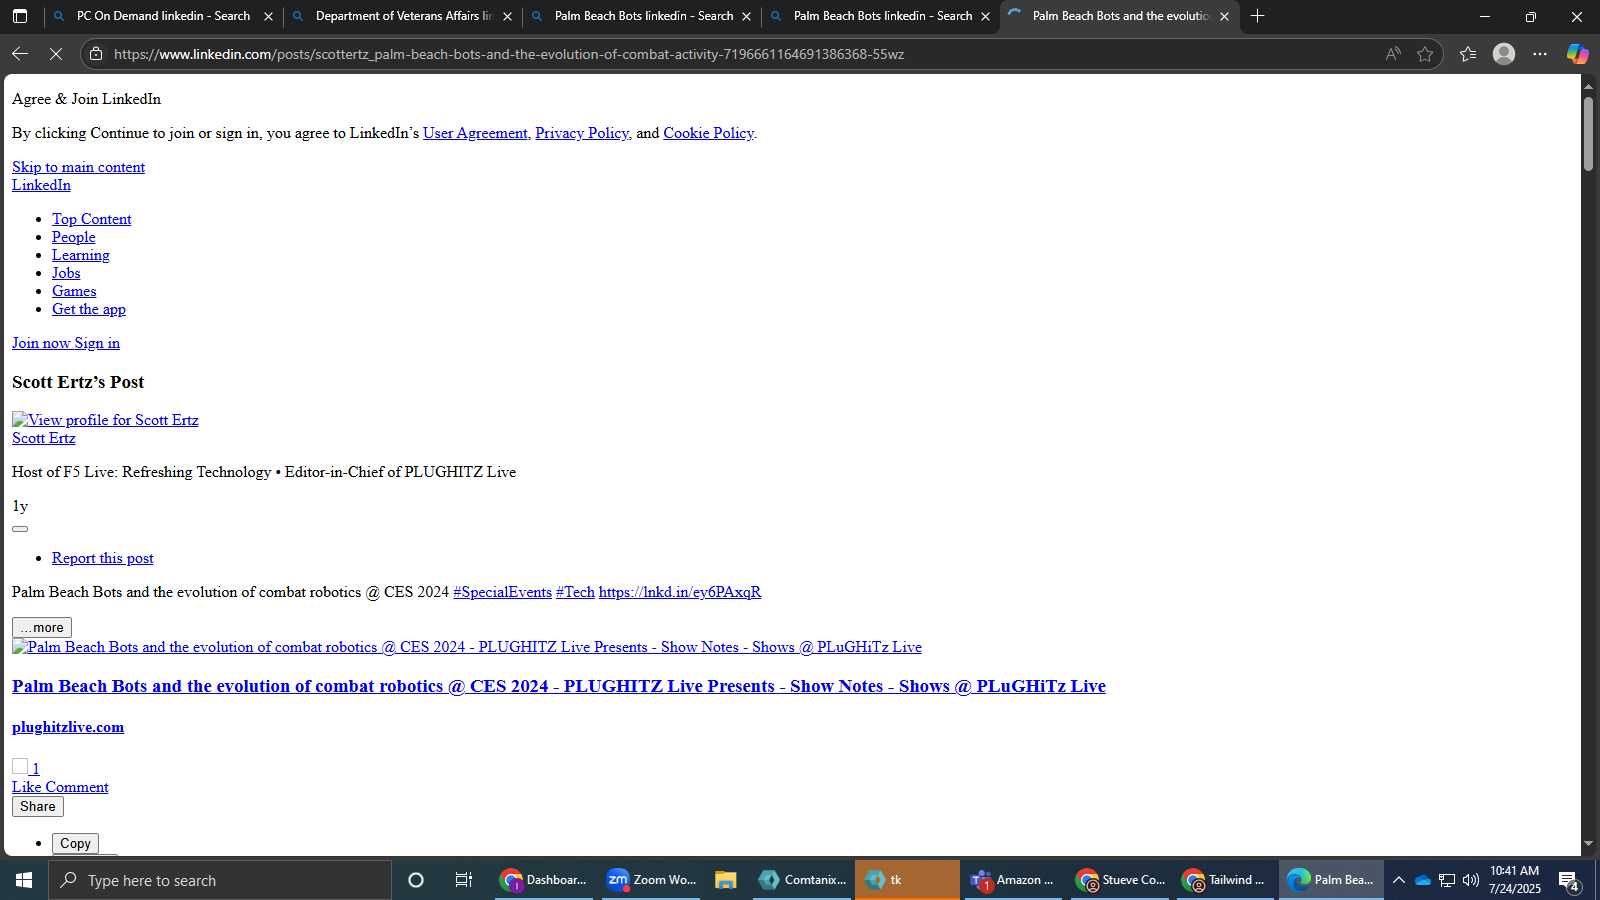The width and height of the screenshot is (1600, 900).
Task: Open the Palm Beach Bots article heading link
Action: (x=559, y=686)
